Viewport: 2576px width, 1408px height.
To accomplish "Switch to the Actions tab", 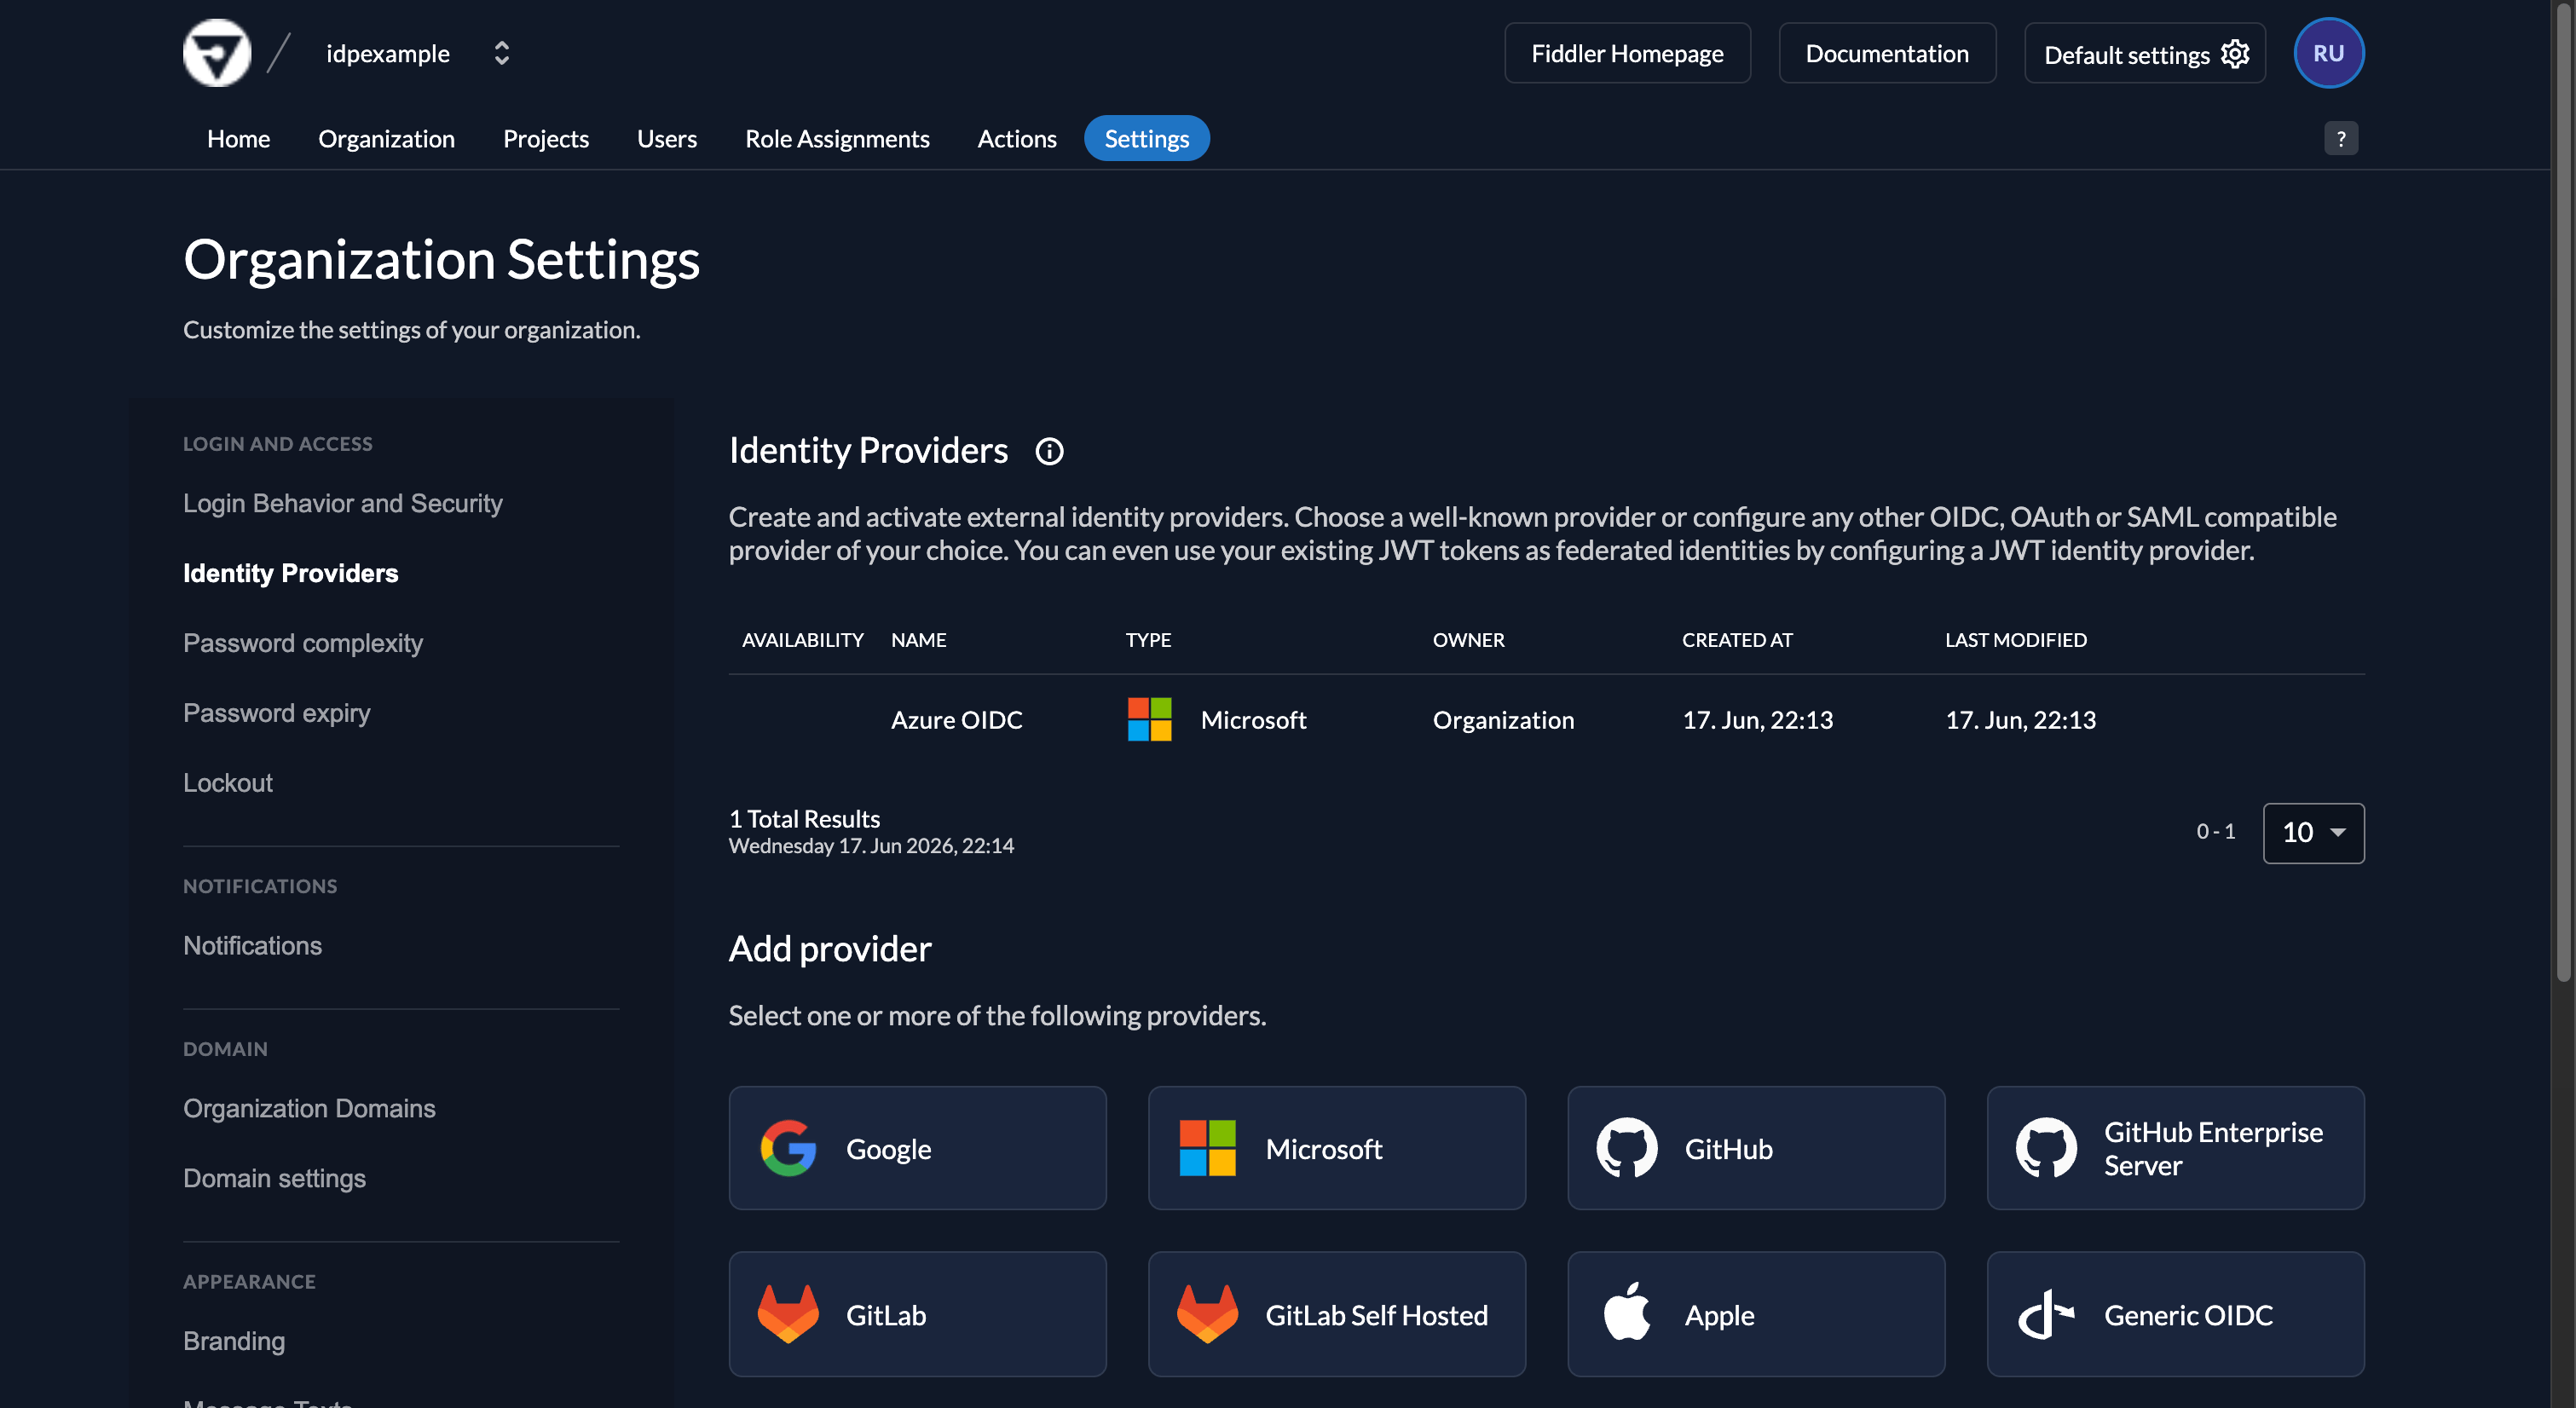I will [1016, 138].
